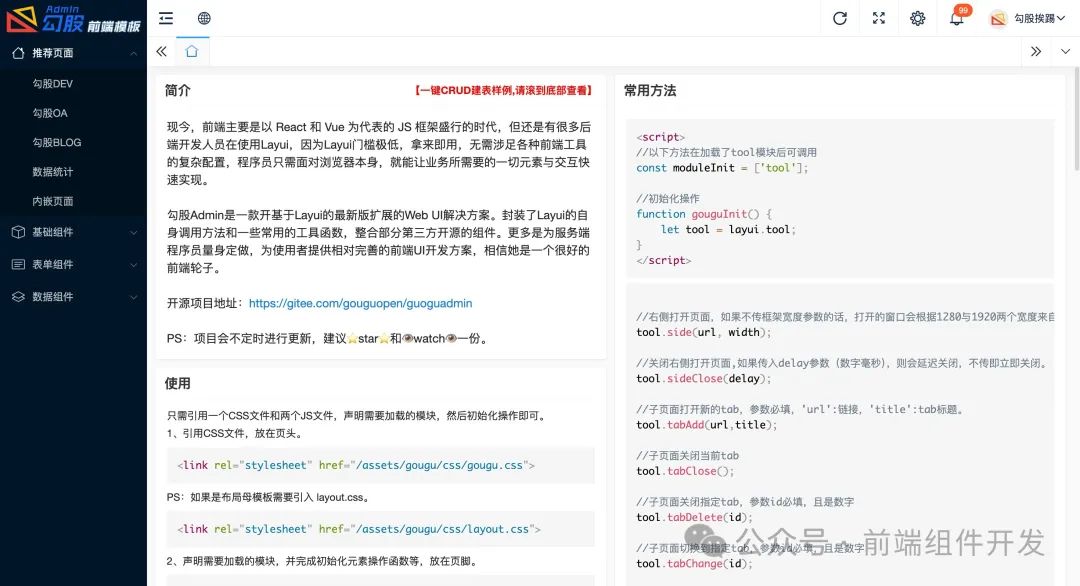This screenshot has width=1080, height=586.
Task: Click the Gougu Admin logo
Action: [73, 19]
